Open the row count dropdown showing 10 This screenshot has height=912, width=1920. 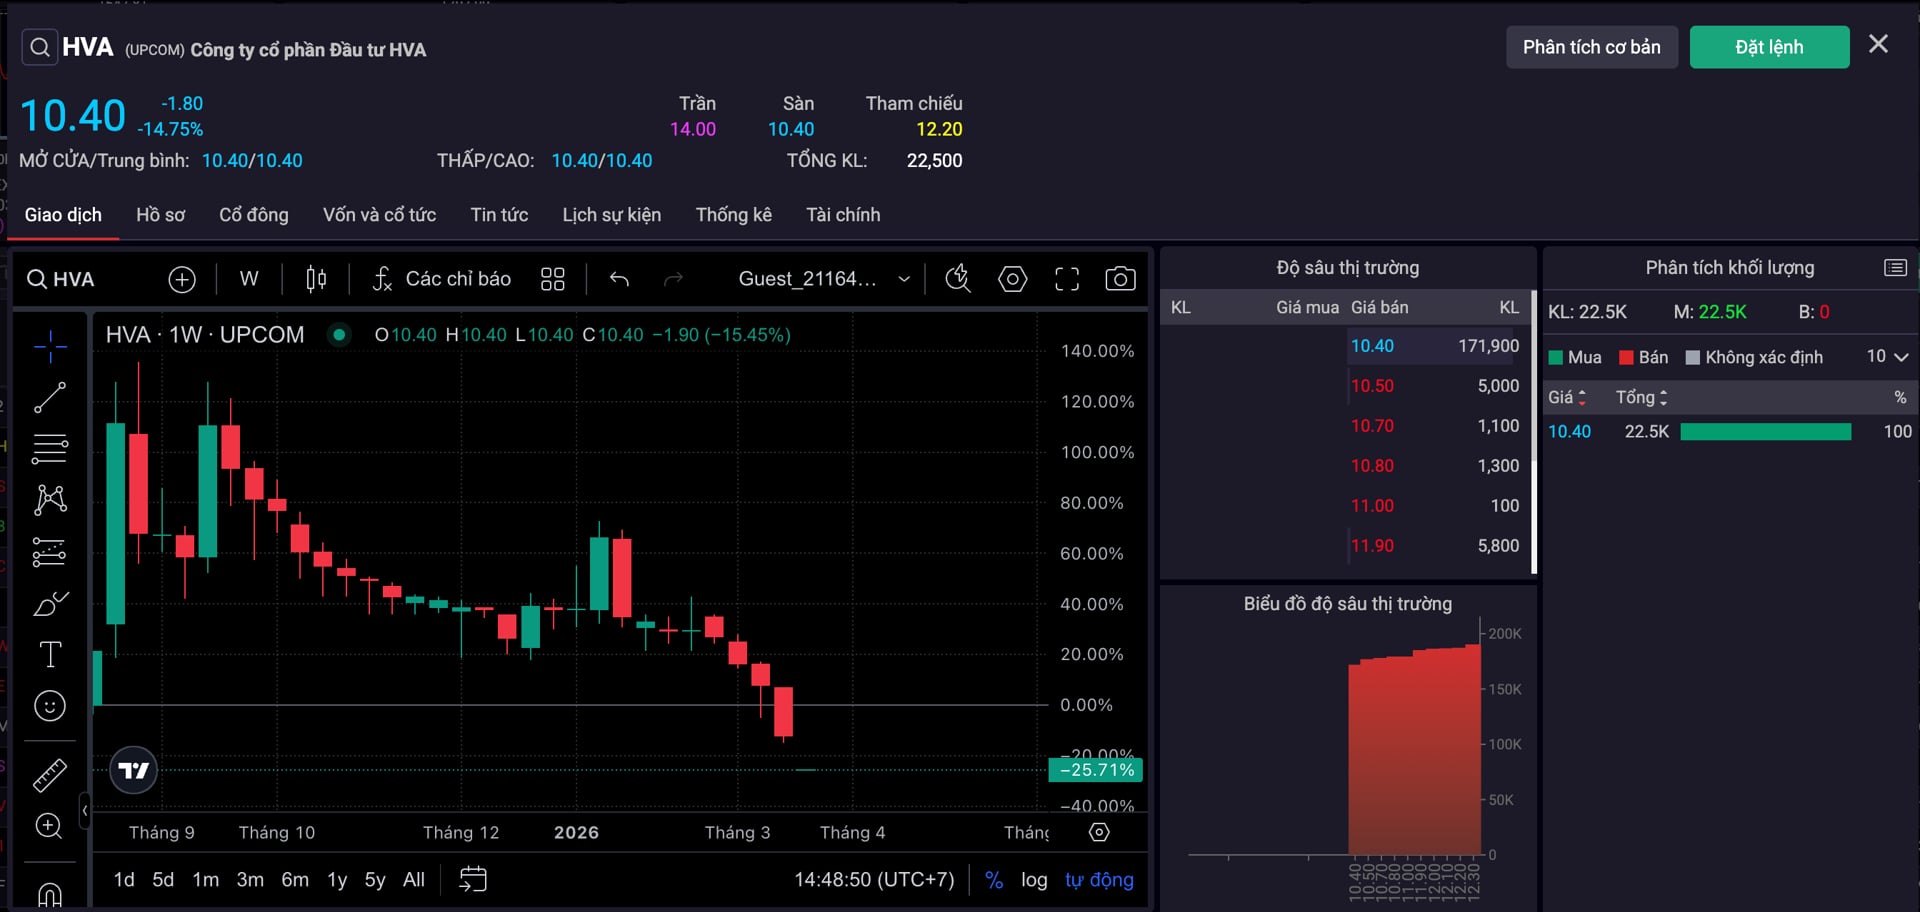(x=1887, y=357)
